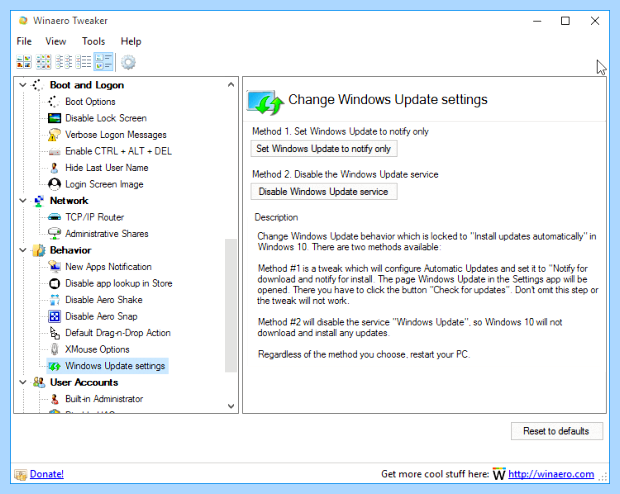Select Administrative Shares tree item
The height and width of the screenshot is (494, 620).
[x=107, y=234]
